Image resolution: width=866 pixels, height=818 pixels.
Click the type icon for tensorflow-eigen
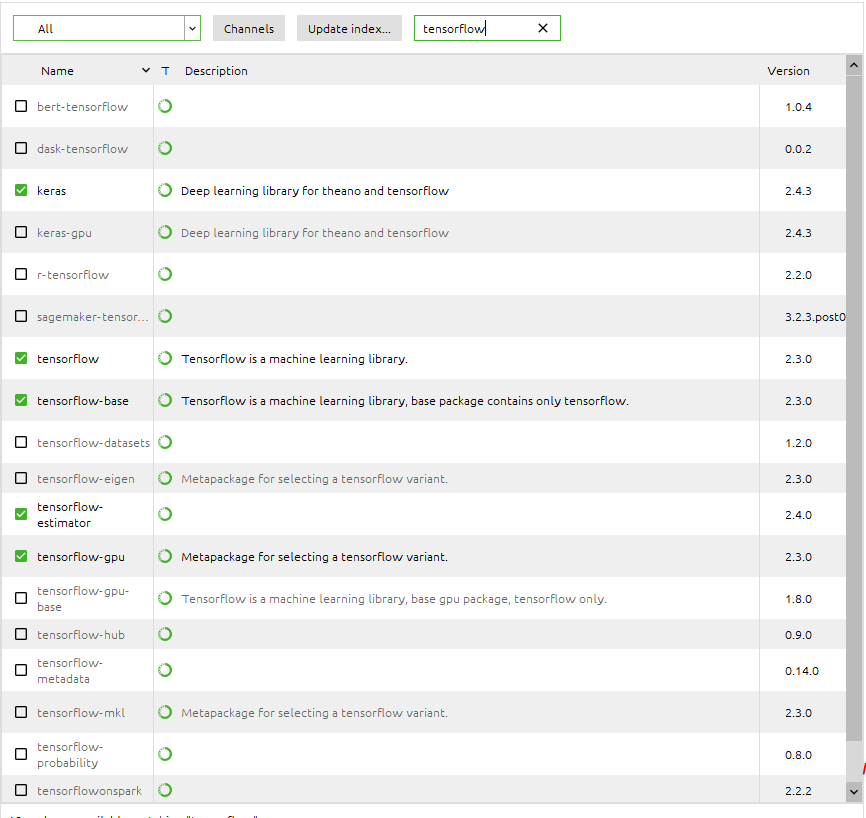click(x=165, y=478)
